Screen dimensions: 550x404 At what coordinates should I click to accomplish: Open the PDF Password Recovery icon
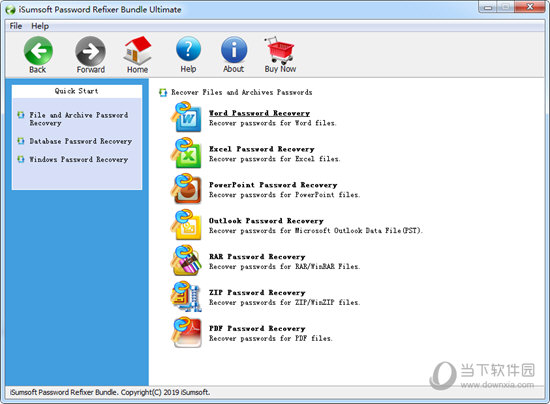coord(186,332)
